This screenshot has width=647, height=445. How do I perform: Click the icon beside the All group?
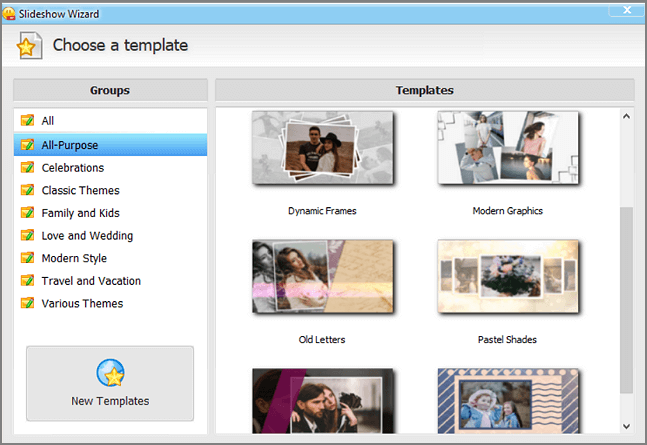pyautogui.click(x=28, y=120)
